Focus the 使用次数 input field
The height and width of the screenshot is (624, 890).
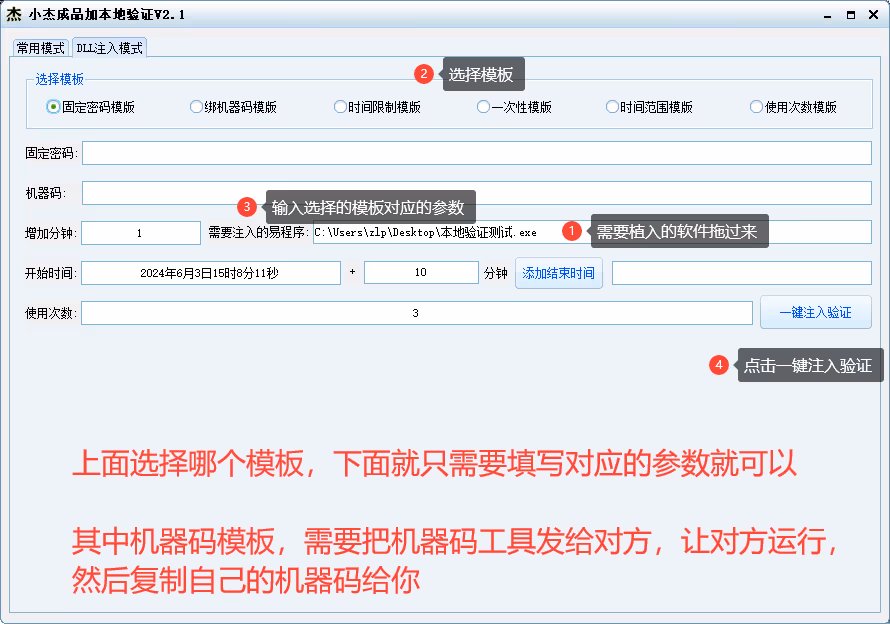pos(416,313)
